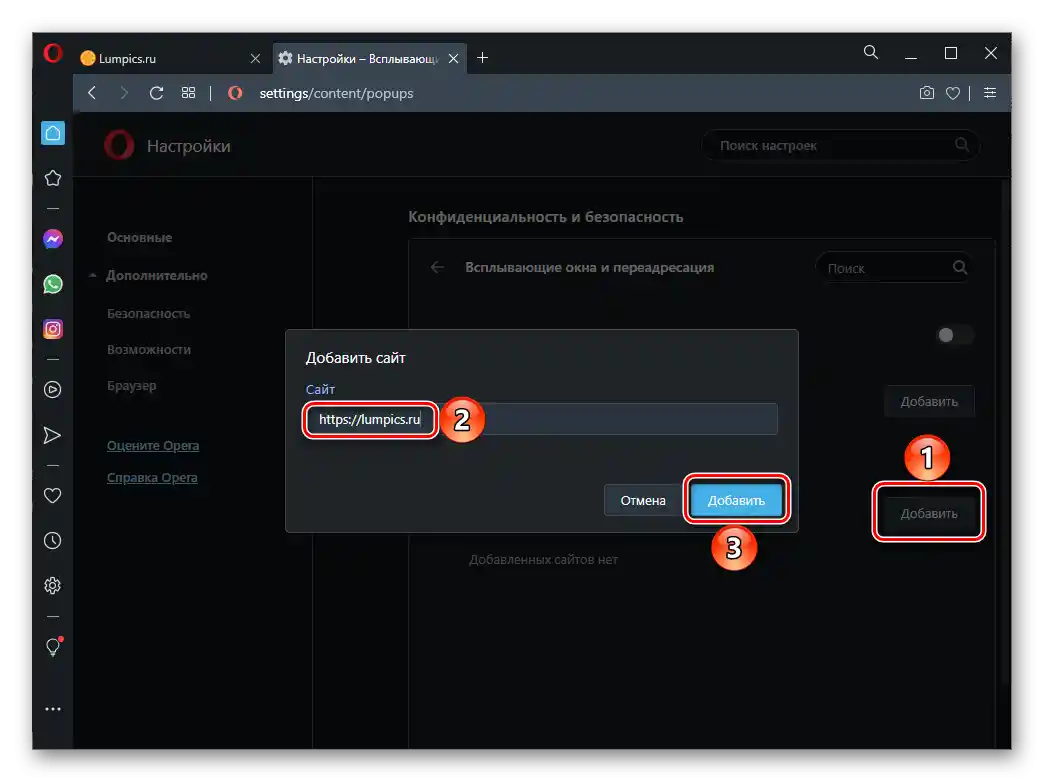This screenshot has width=1044, height=782.
Task: Open Браузер settings section
Action: pyautogui.click(x=132, y=386)
